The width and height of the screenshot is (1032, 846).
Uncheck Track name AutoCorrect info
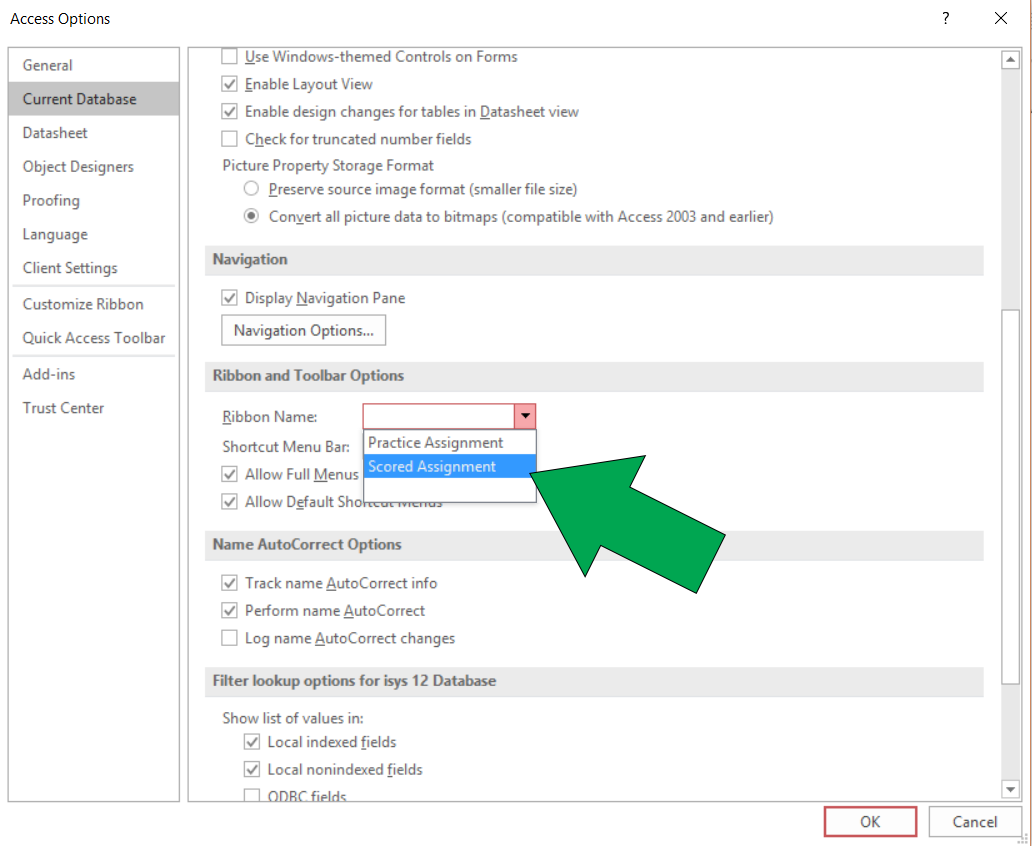(229, 583)
